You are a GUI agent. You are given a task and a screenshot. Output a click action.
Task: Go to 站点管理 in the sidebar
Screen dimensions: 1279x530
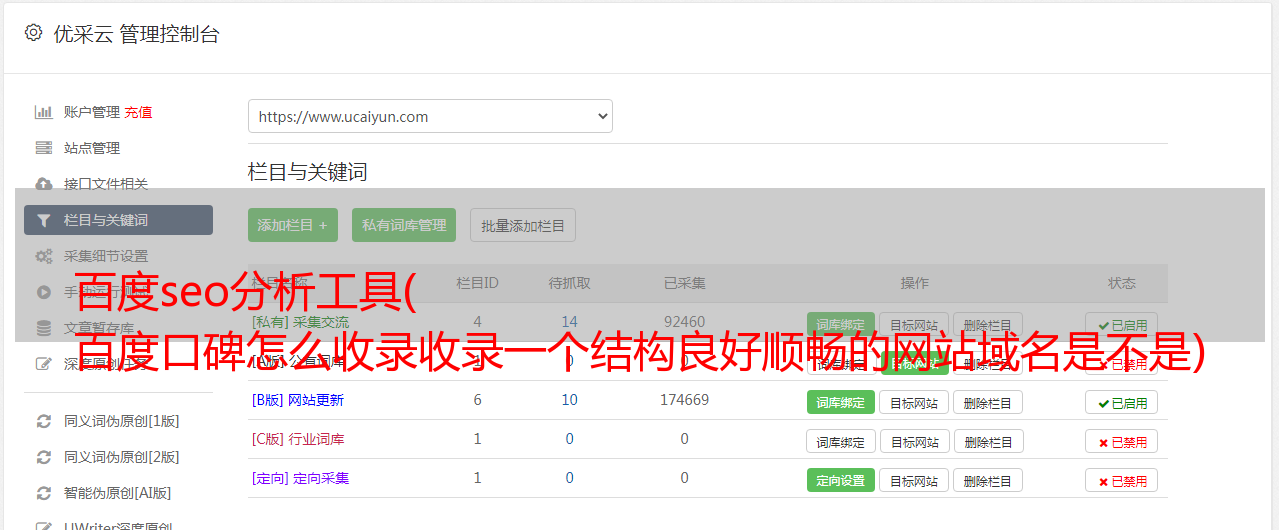tap(92, 148)
